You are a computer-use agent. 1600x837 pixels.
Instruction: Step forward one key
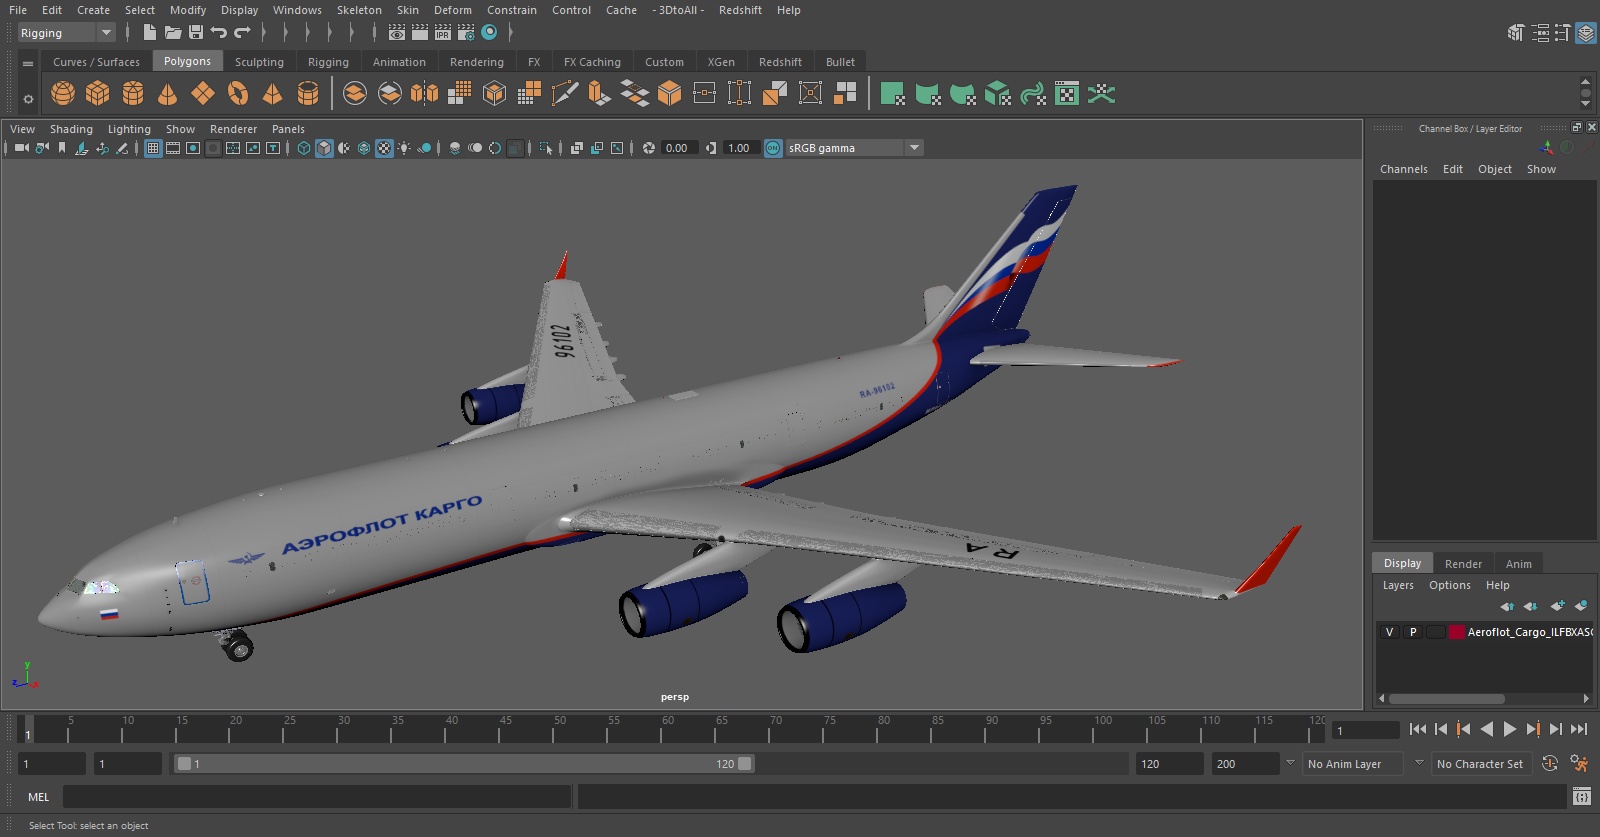pyautogui.click(x=1533, y=729)
